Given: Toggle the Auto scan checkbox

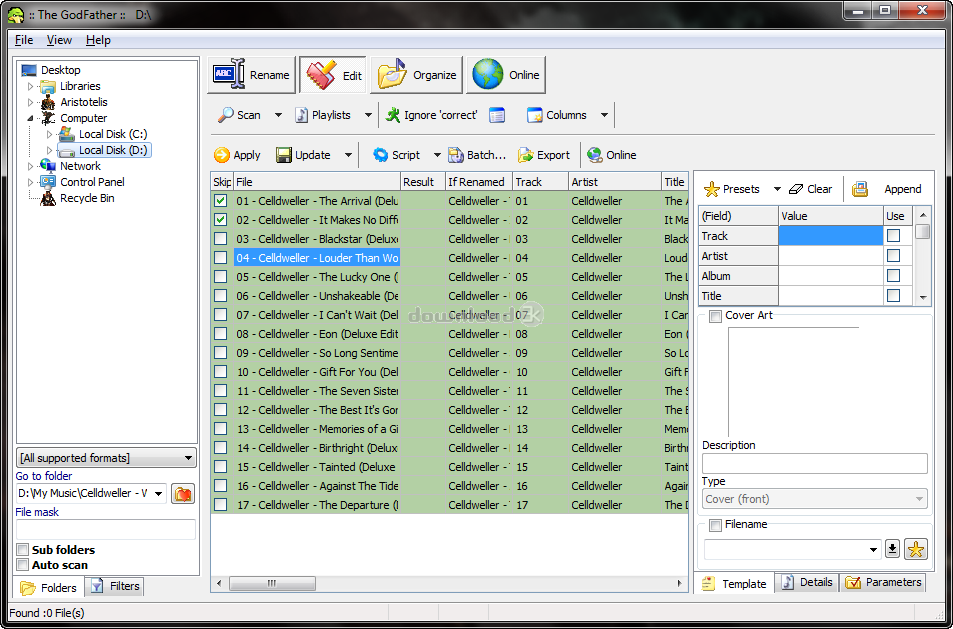Looking at the screenshot, I should (x=23, y=565).
